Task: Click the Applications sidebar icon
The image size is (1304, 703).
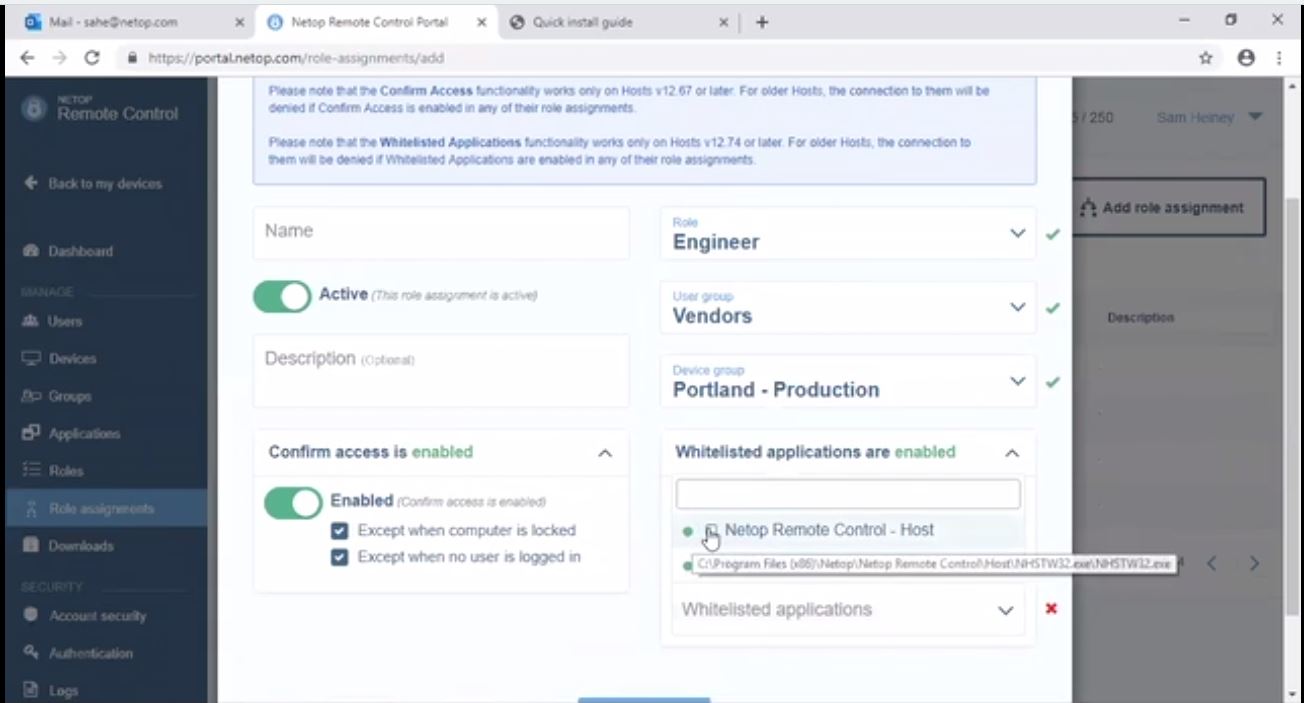Action: click(30, 433)
